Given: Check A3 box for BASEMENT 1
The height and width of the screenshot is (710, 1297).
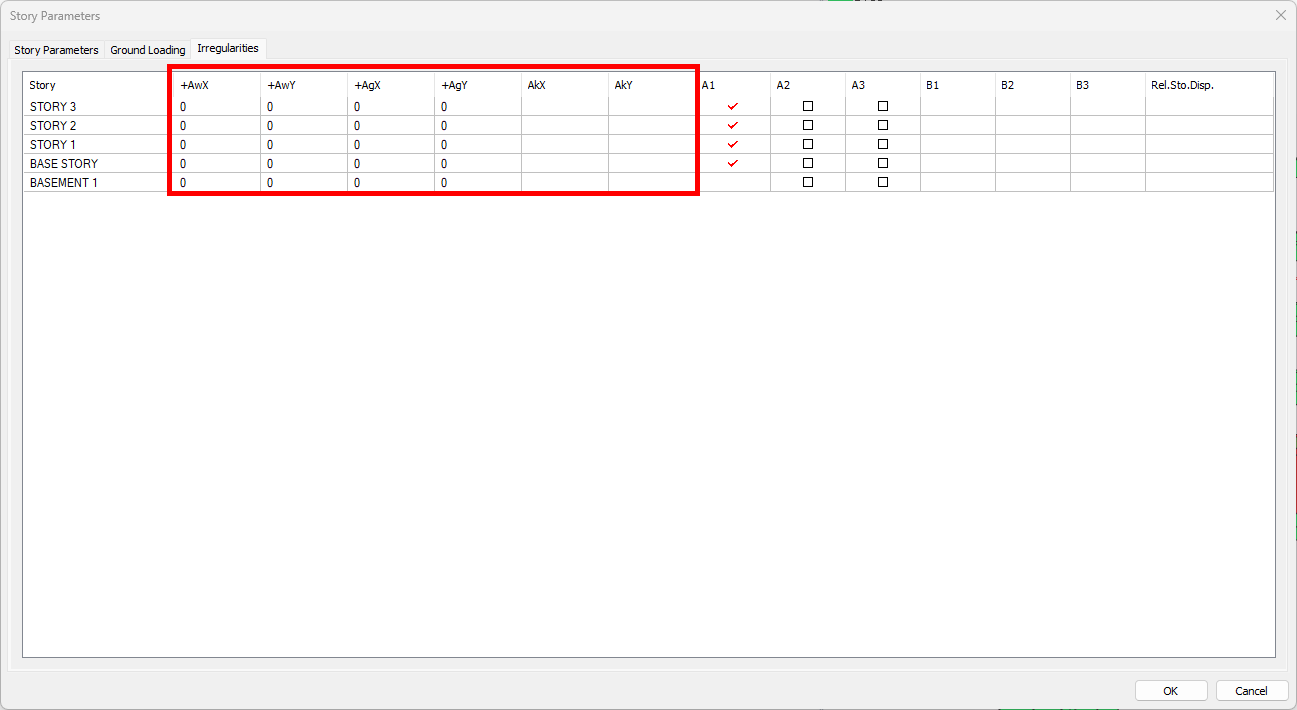Looking at the screenshot, I should pos(883,182).
